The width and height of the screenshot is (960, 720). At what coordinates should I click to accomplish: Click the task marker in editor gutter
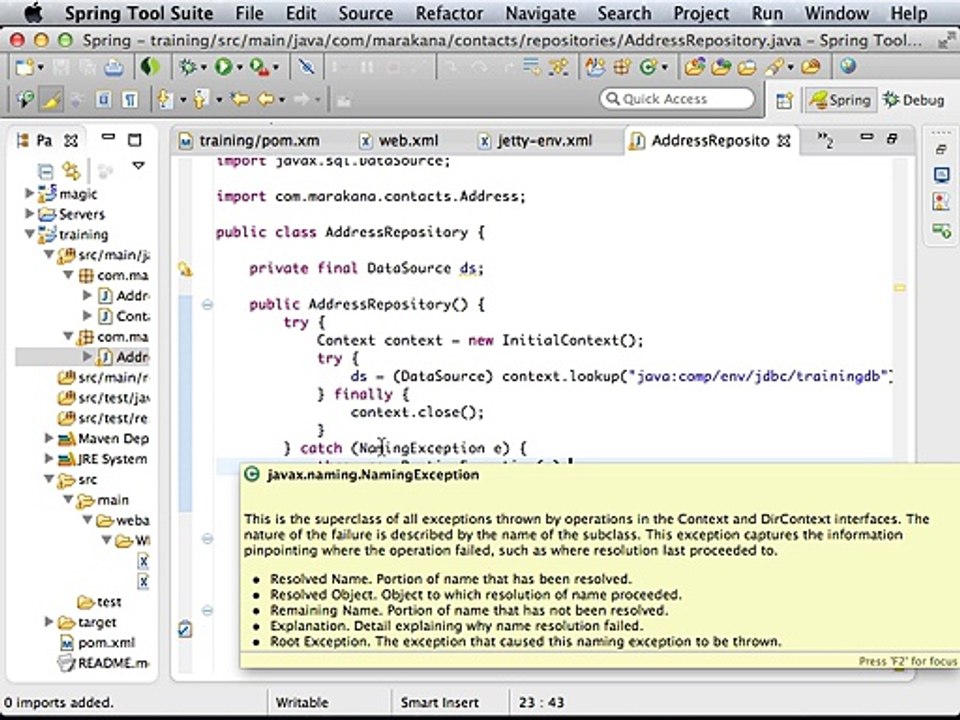pyautogui.click(x=185, y=629)
